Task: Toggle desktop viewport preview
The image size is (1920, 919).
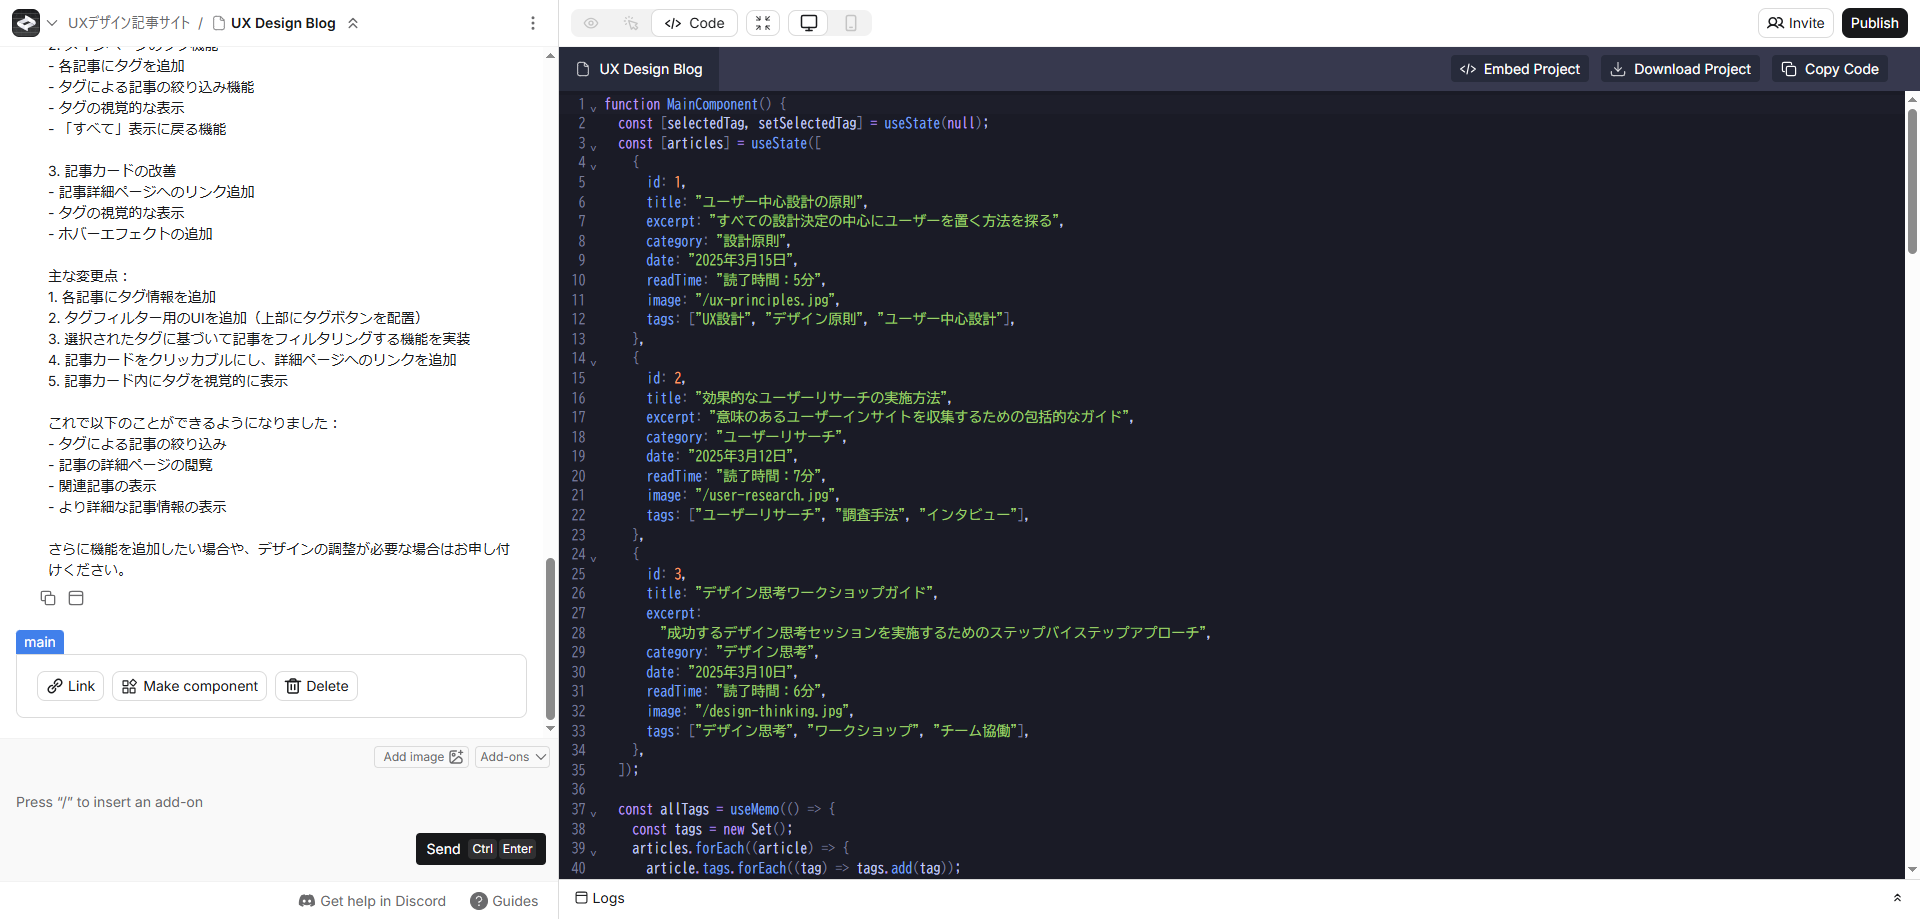Action: coord(808,23)
